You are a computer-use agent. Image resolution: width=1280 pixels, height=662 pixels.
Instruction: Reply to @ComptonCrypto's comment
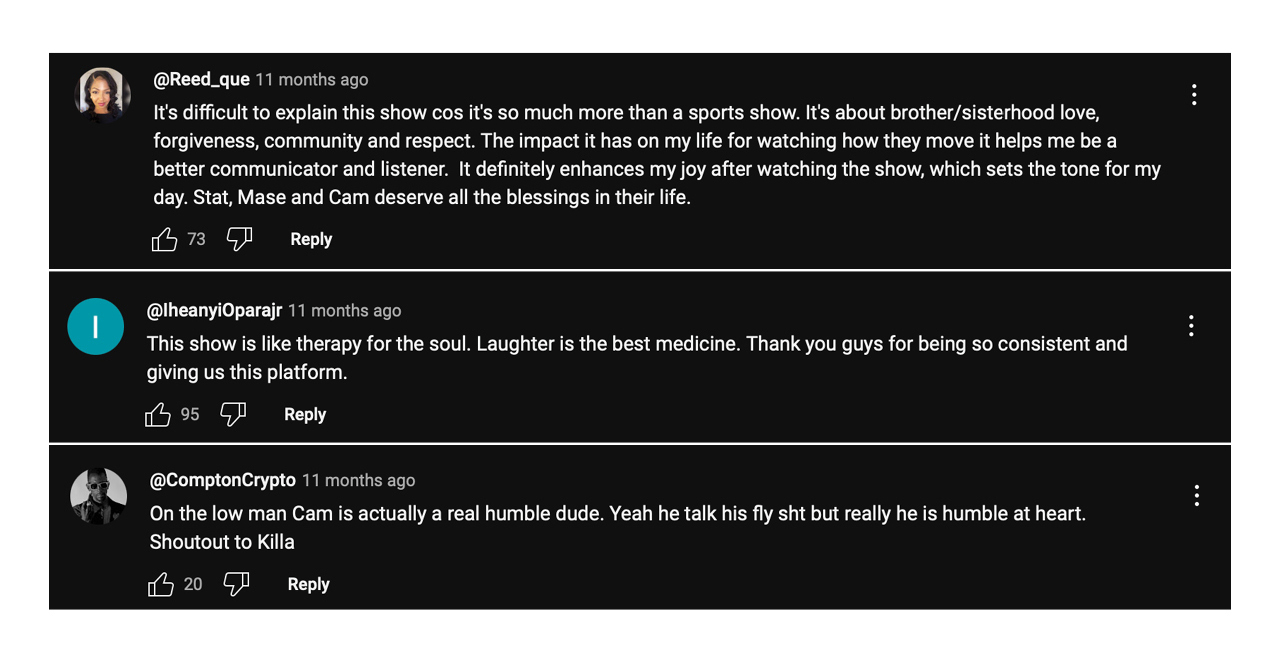(308, 585)
